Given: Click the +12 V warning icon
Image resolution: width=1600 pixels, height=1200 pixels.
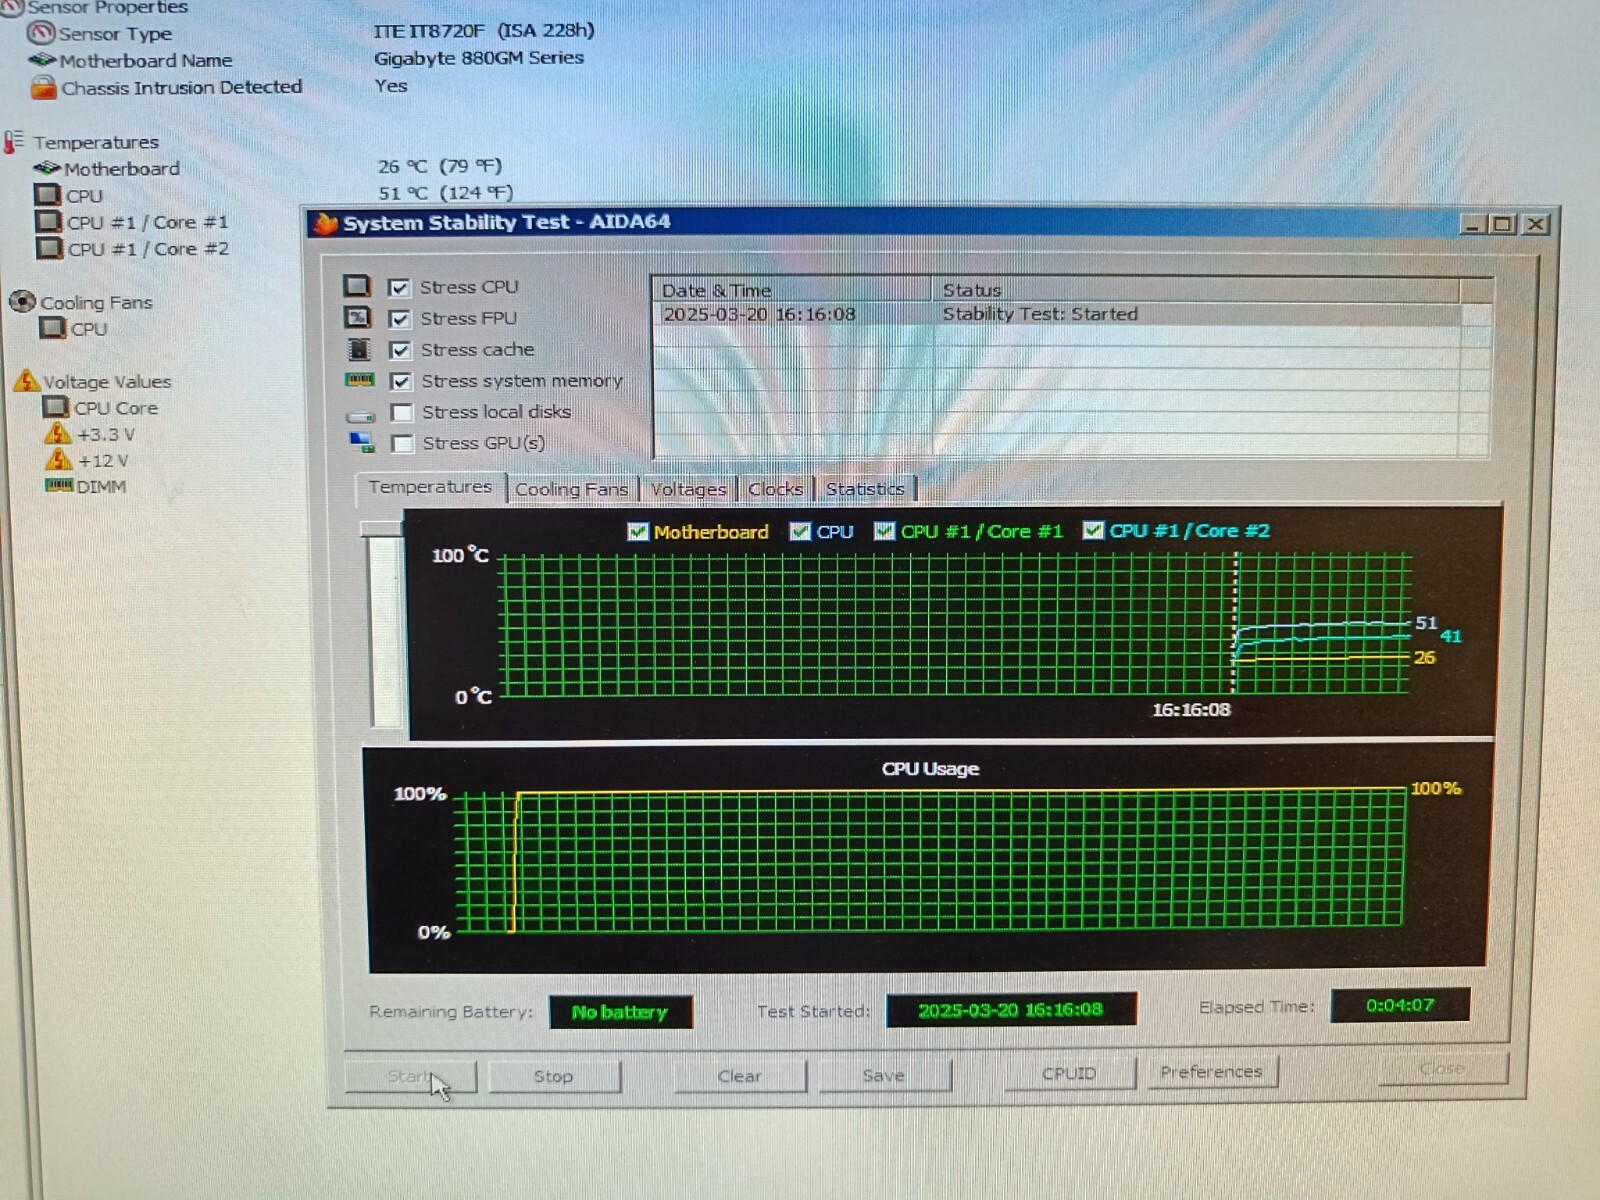Looking at the screenshot, I should pyautogui.click(x=59, y=460).
